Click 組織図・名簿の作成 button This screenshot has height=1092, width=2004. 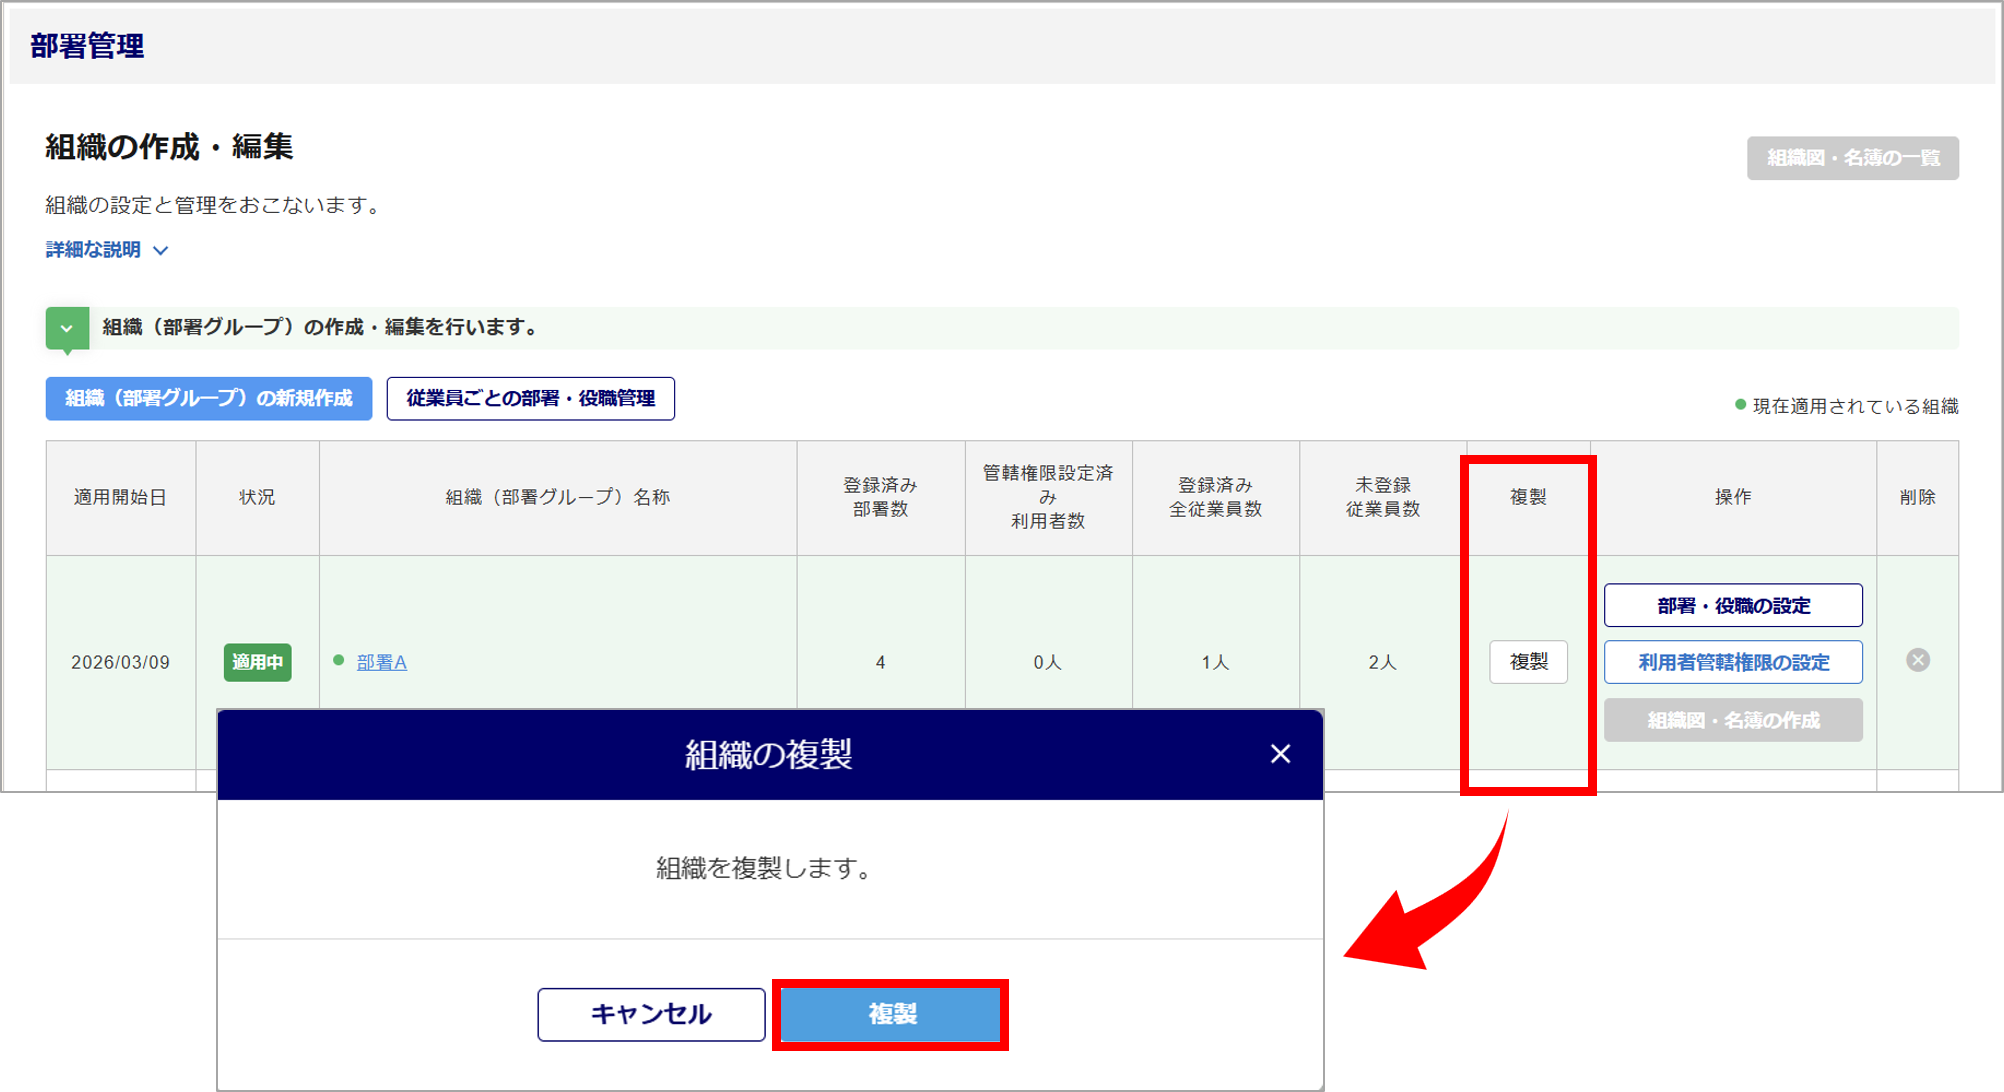click(x=1732, y=720)
